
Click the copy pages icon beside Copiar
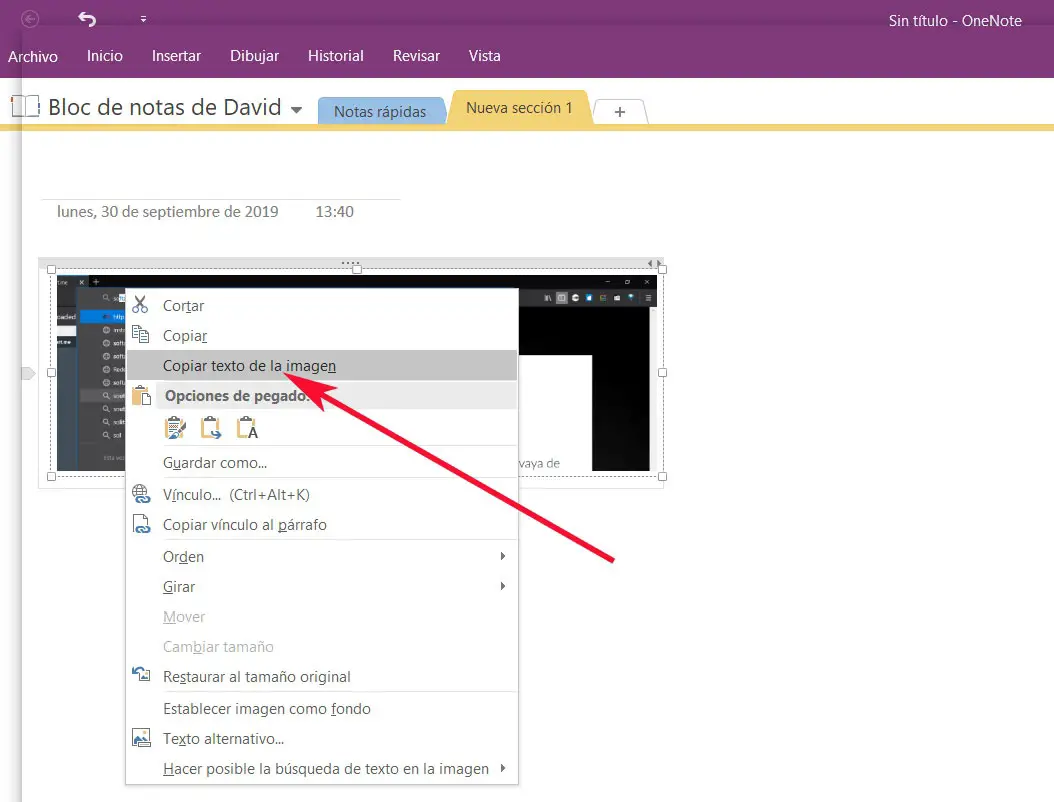[140, 334]
